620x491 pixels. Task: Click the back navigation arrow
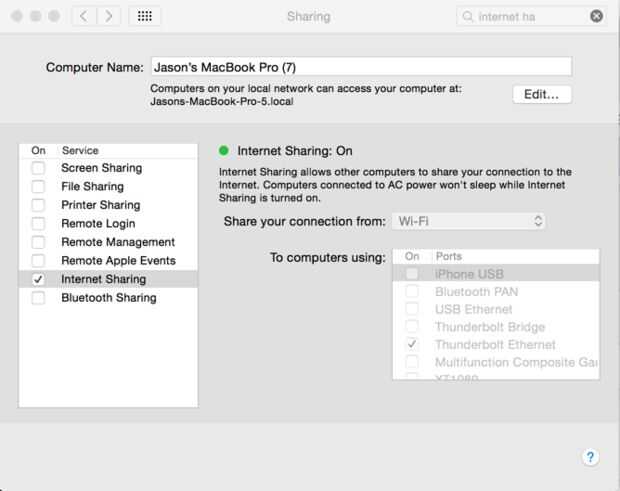coord(84,16)
